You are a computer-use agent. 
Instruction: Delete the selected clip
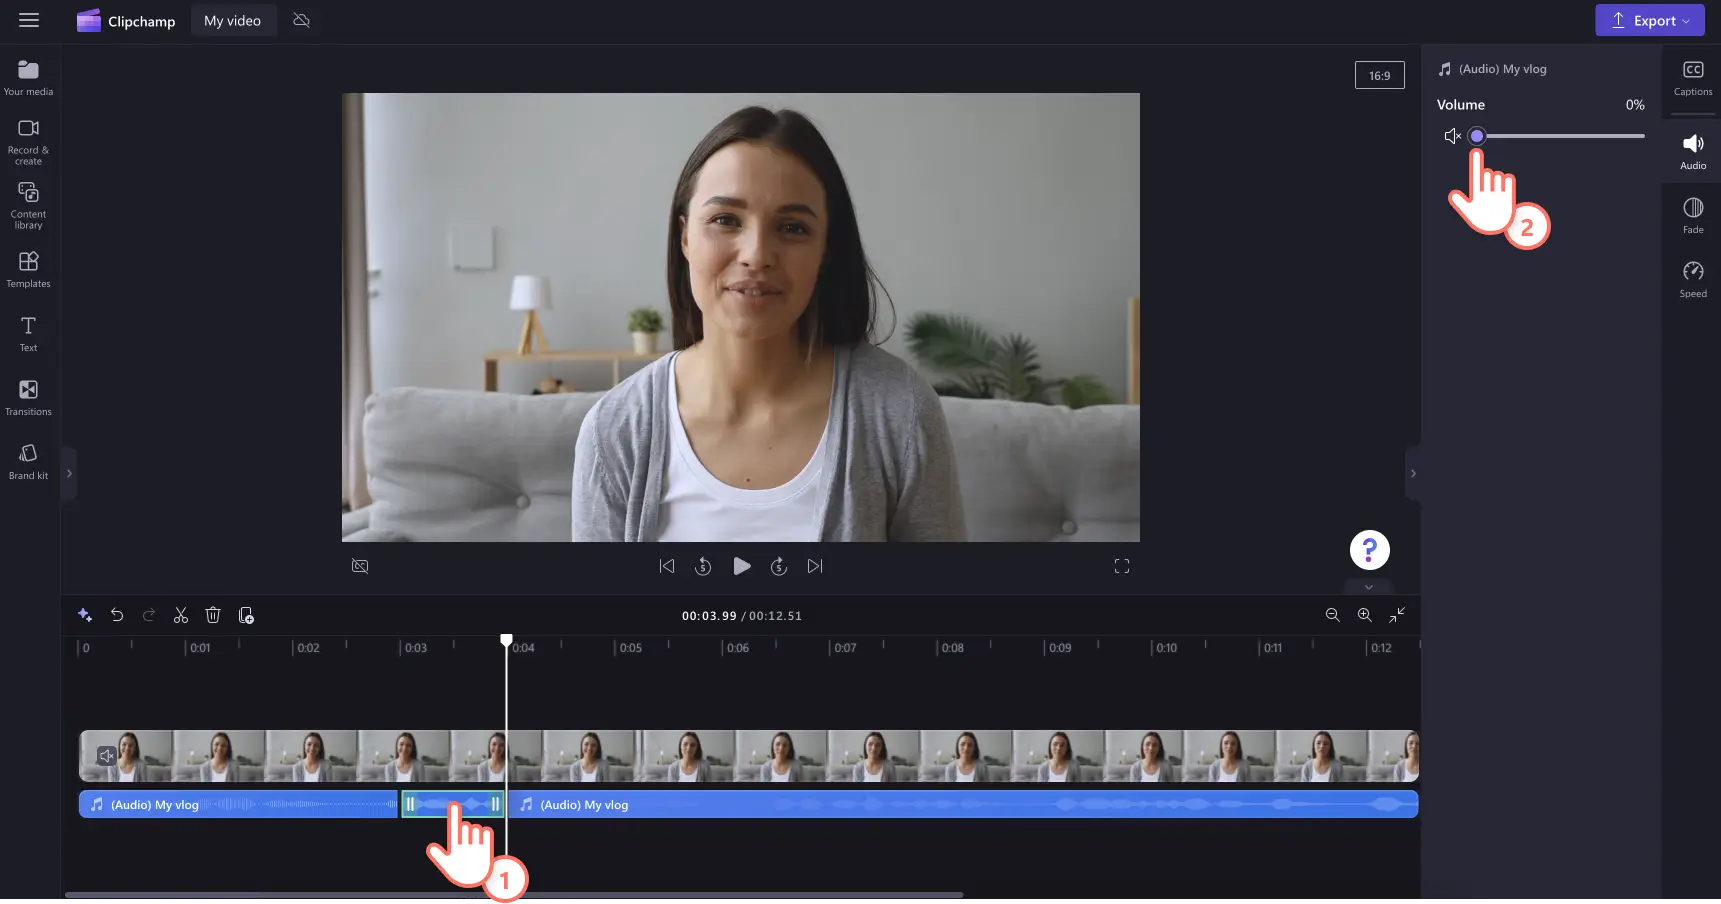(x=213, y=615)
